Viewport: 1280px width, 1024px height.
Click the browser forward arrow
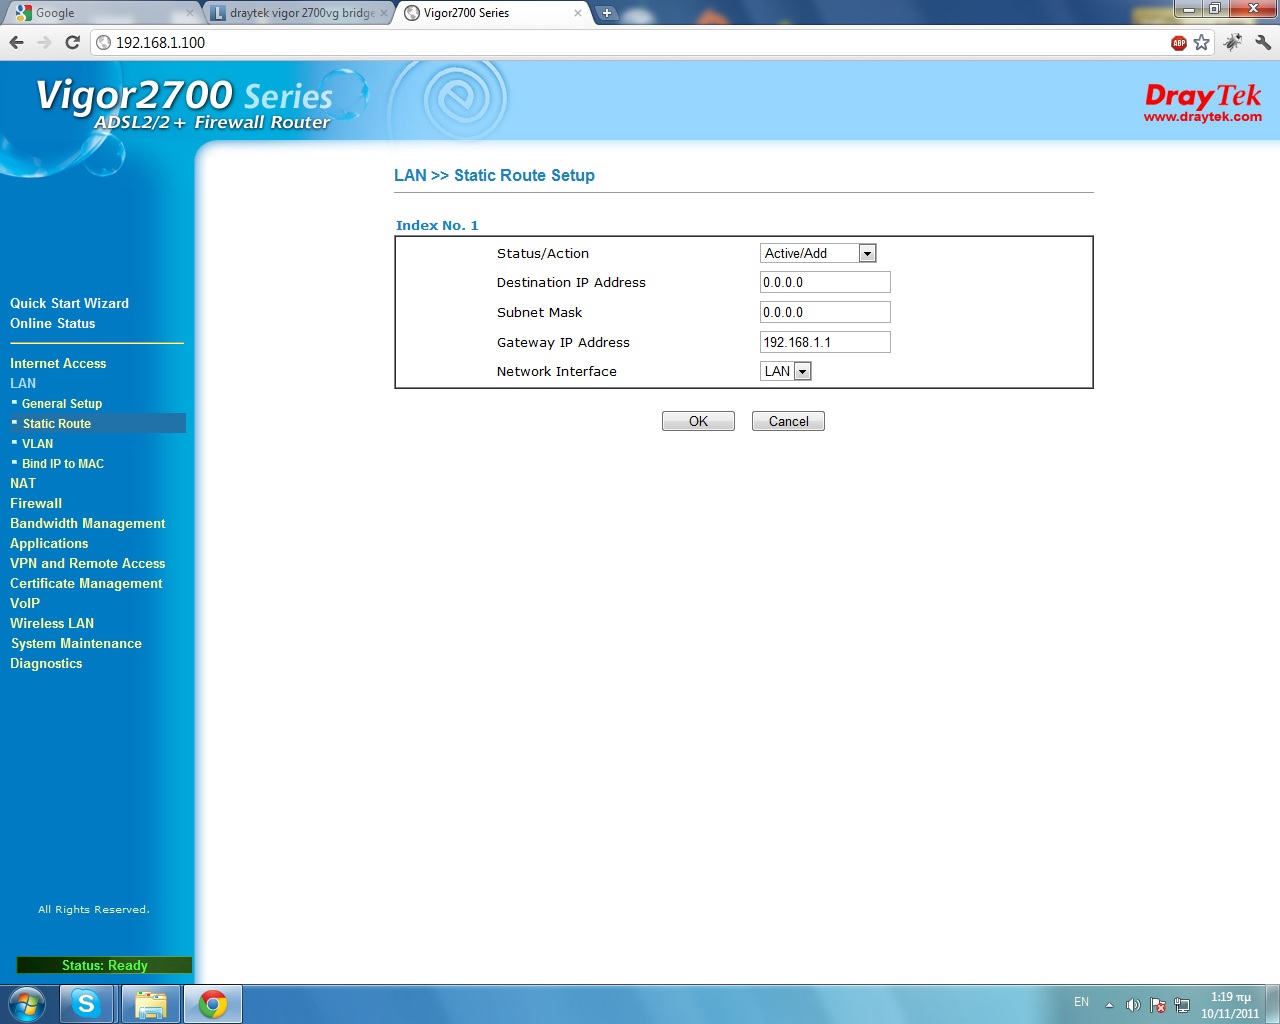pyautogui.click(x=44, y=42)
